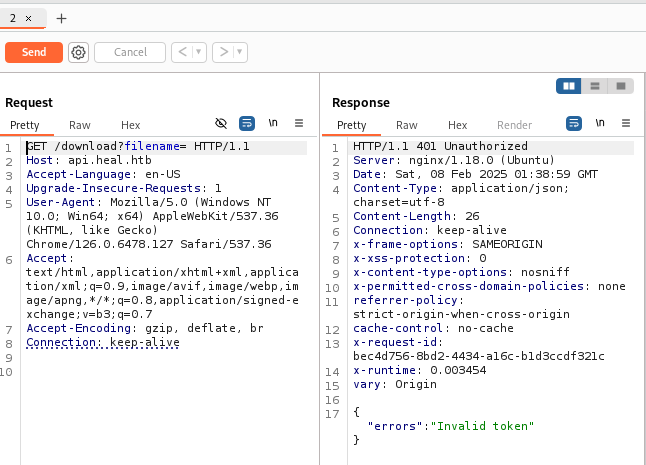
Task: Expand the back history dropdown arrow
Action: coord(198,52)
